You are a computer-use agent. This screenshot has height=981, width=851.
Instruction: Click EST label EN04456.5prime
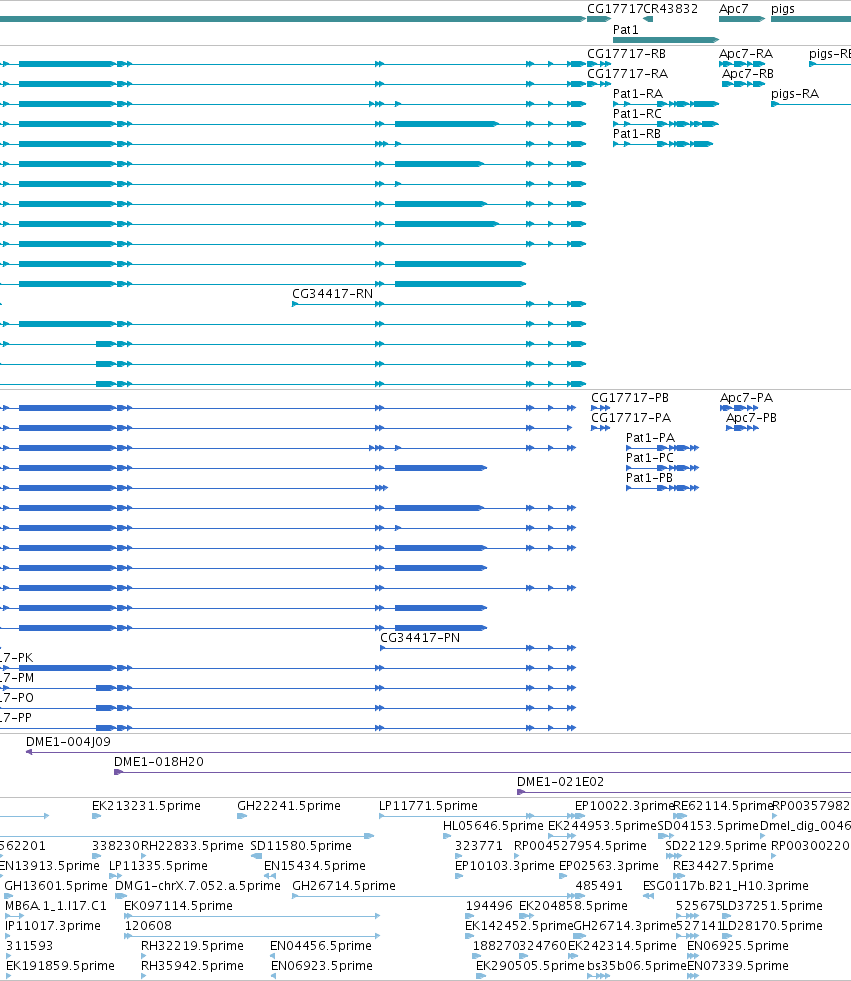point(320,946)
